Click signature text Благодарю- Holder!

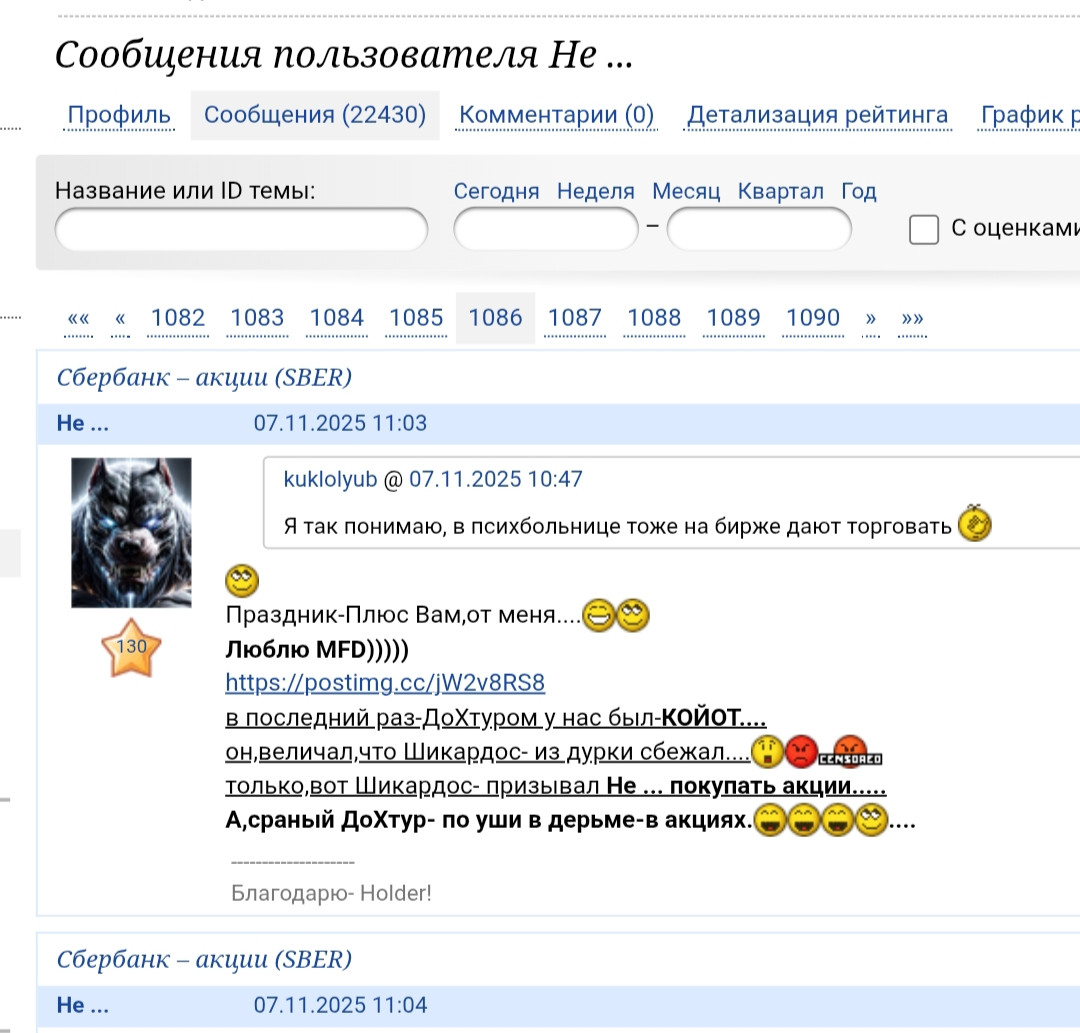[331, 893]
